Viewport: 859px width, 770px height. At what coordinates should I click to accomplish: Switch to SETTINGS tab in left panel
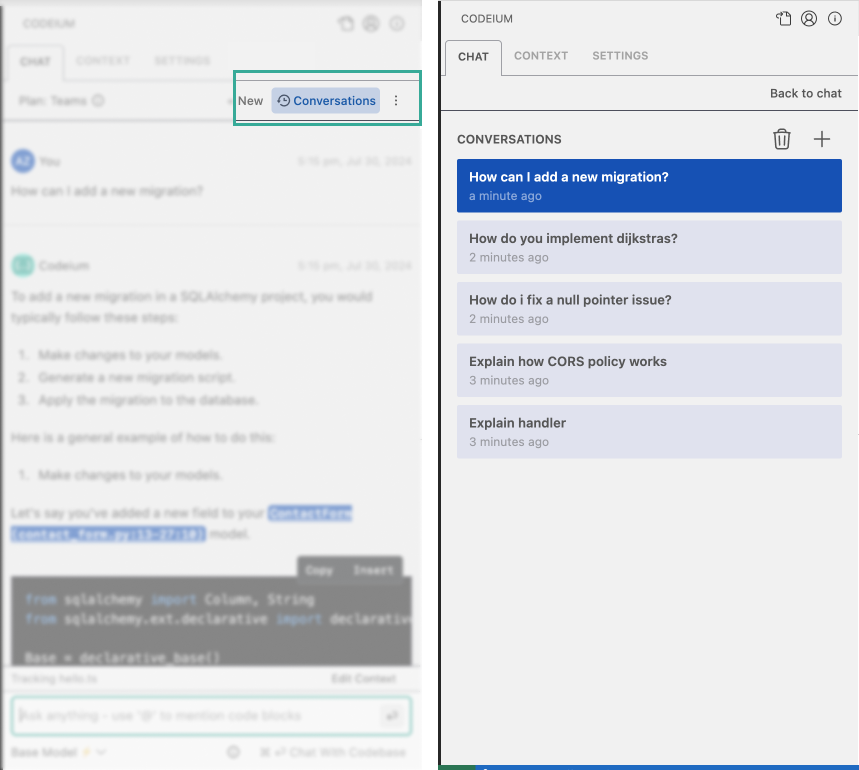(182, 60)
